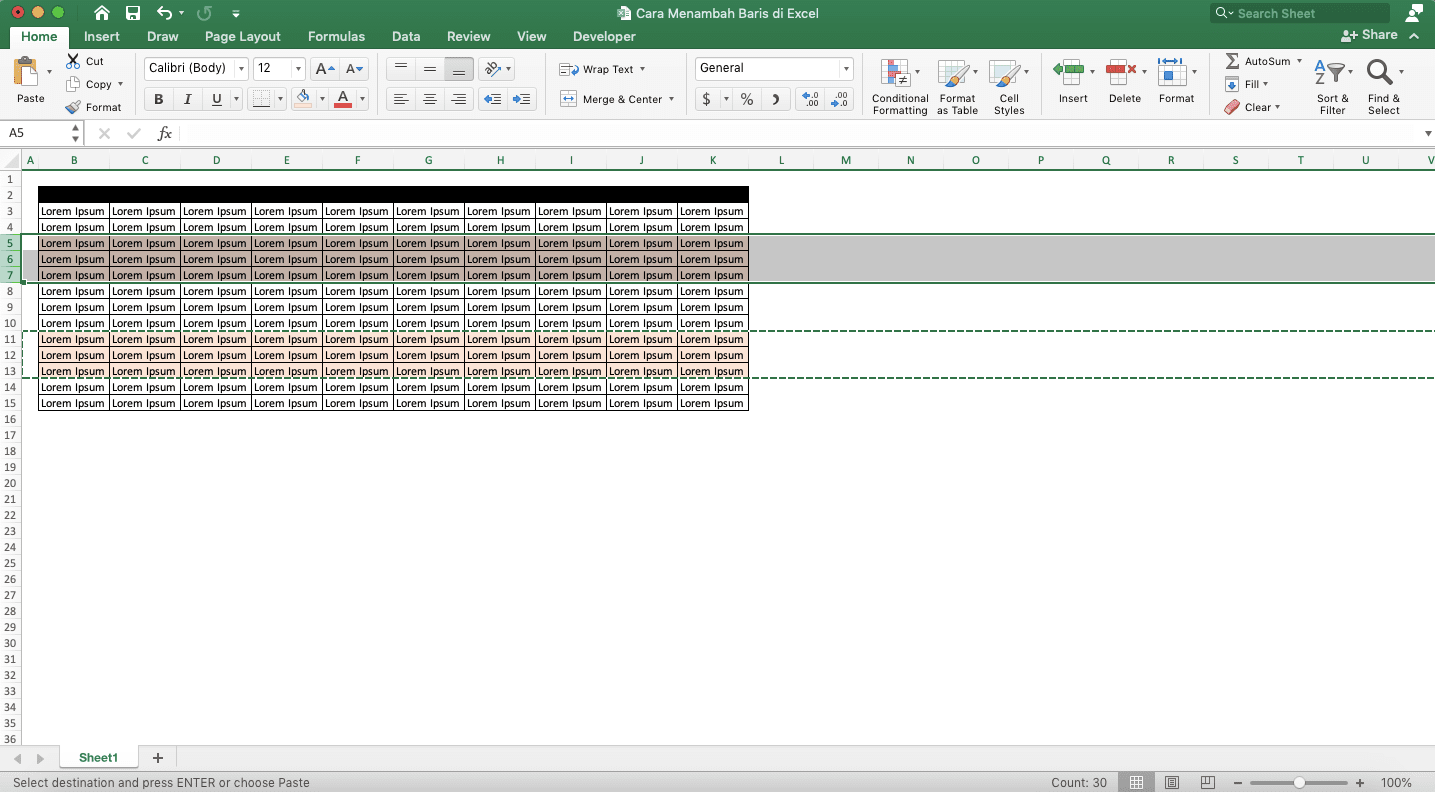Expand the Clear dropdown
The width and height of the screenshot is (1435, 792).
pos(1277,107)
